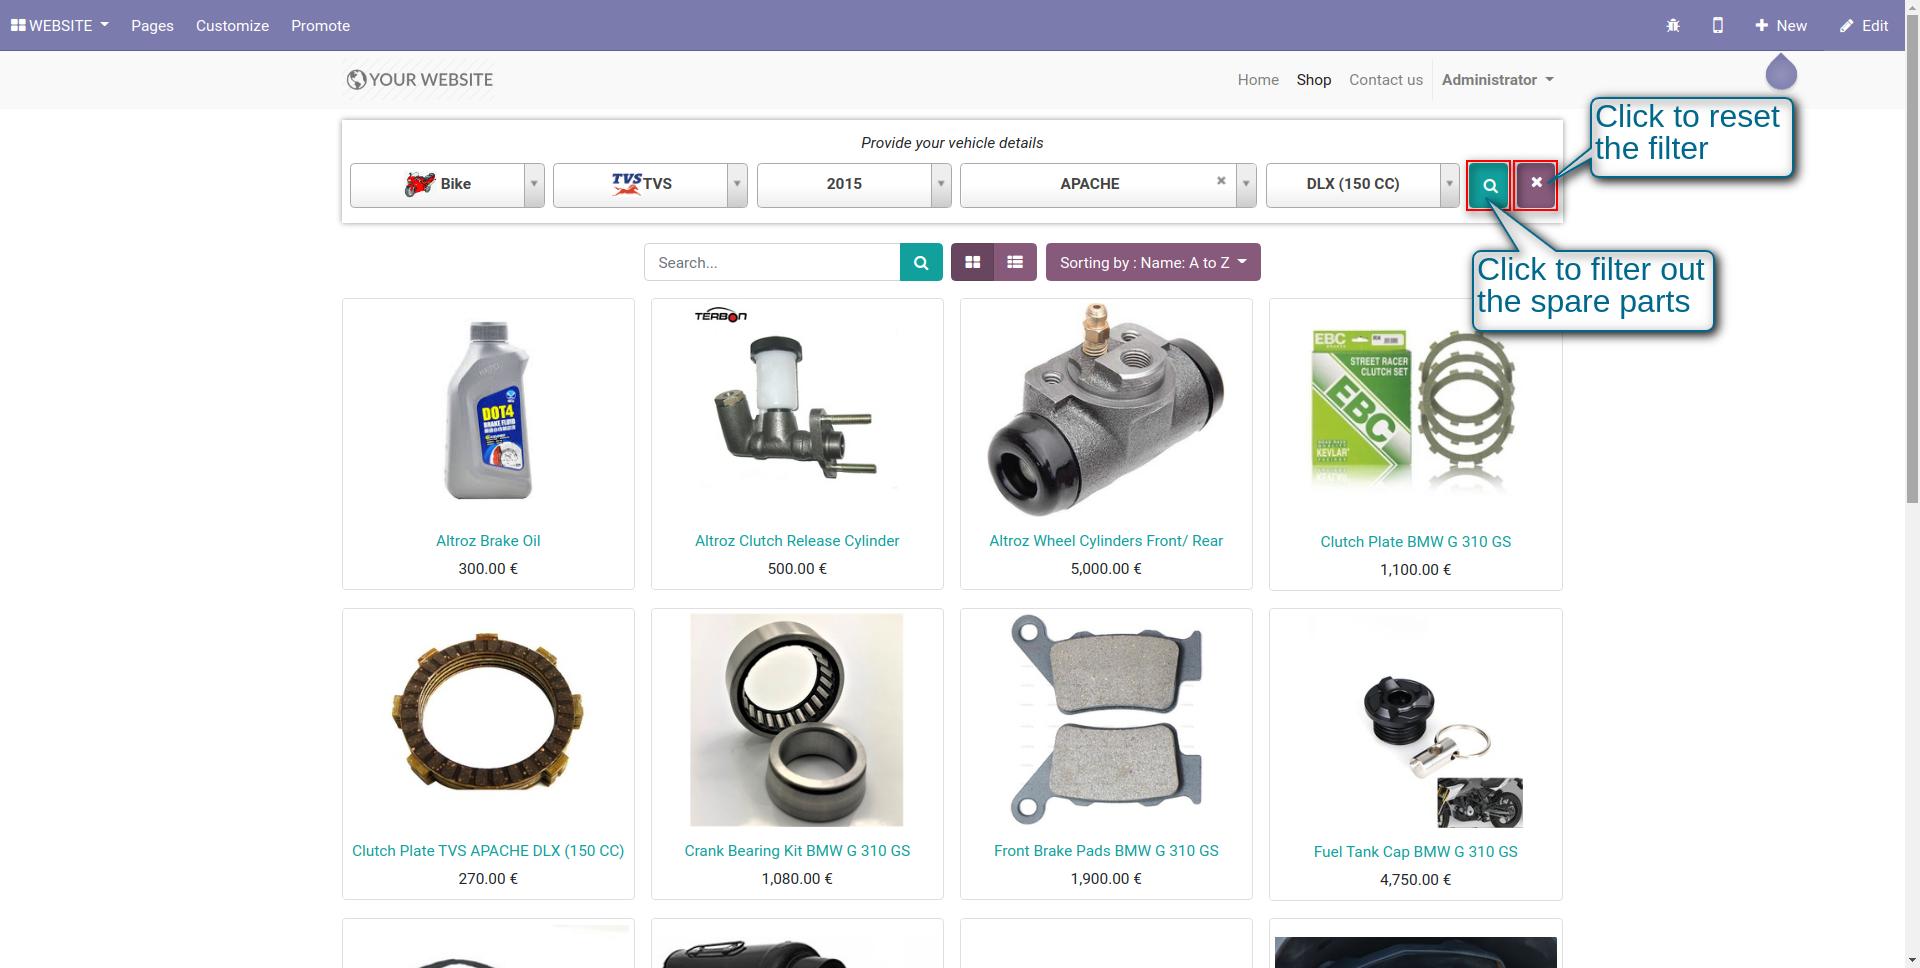This screenshot has height=968, width=1920.
Task: Open the Sorting by Name dropdown
Action: 1153,262
